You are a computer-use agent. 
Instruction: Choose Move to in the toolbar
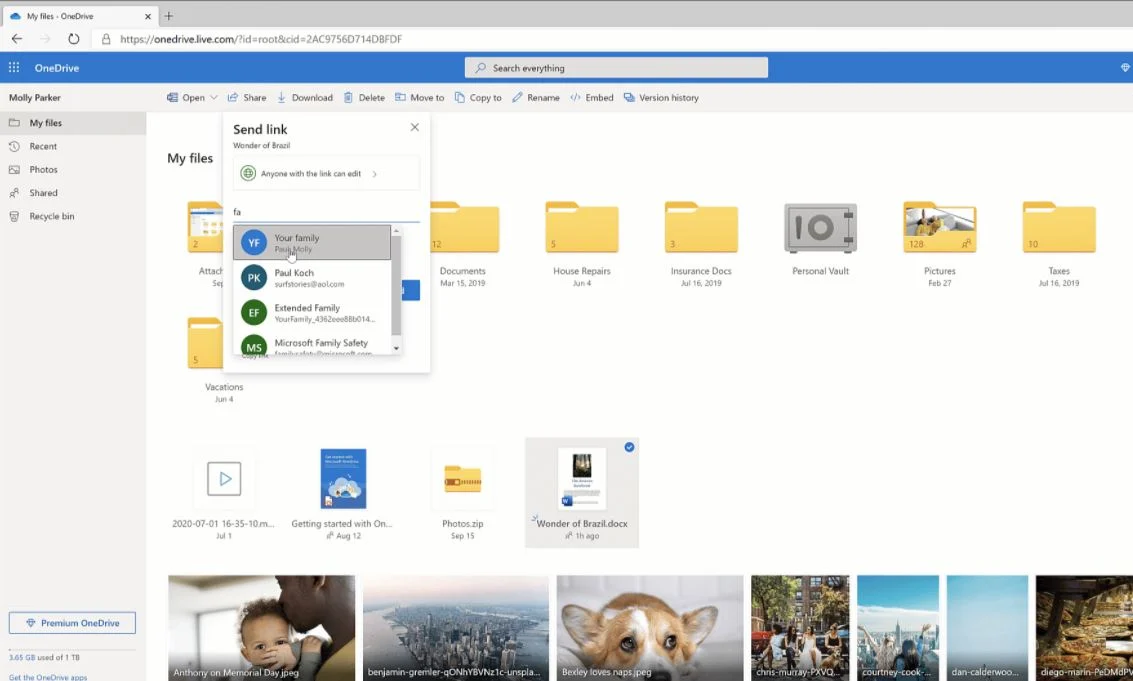coord(420,98)
